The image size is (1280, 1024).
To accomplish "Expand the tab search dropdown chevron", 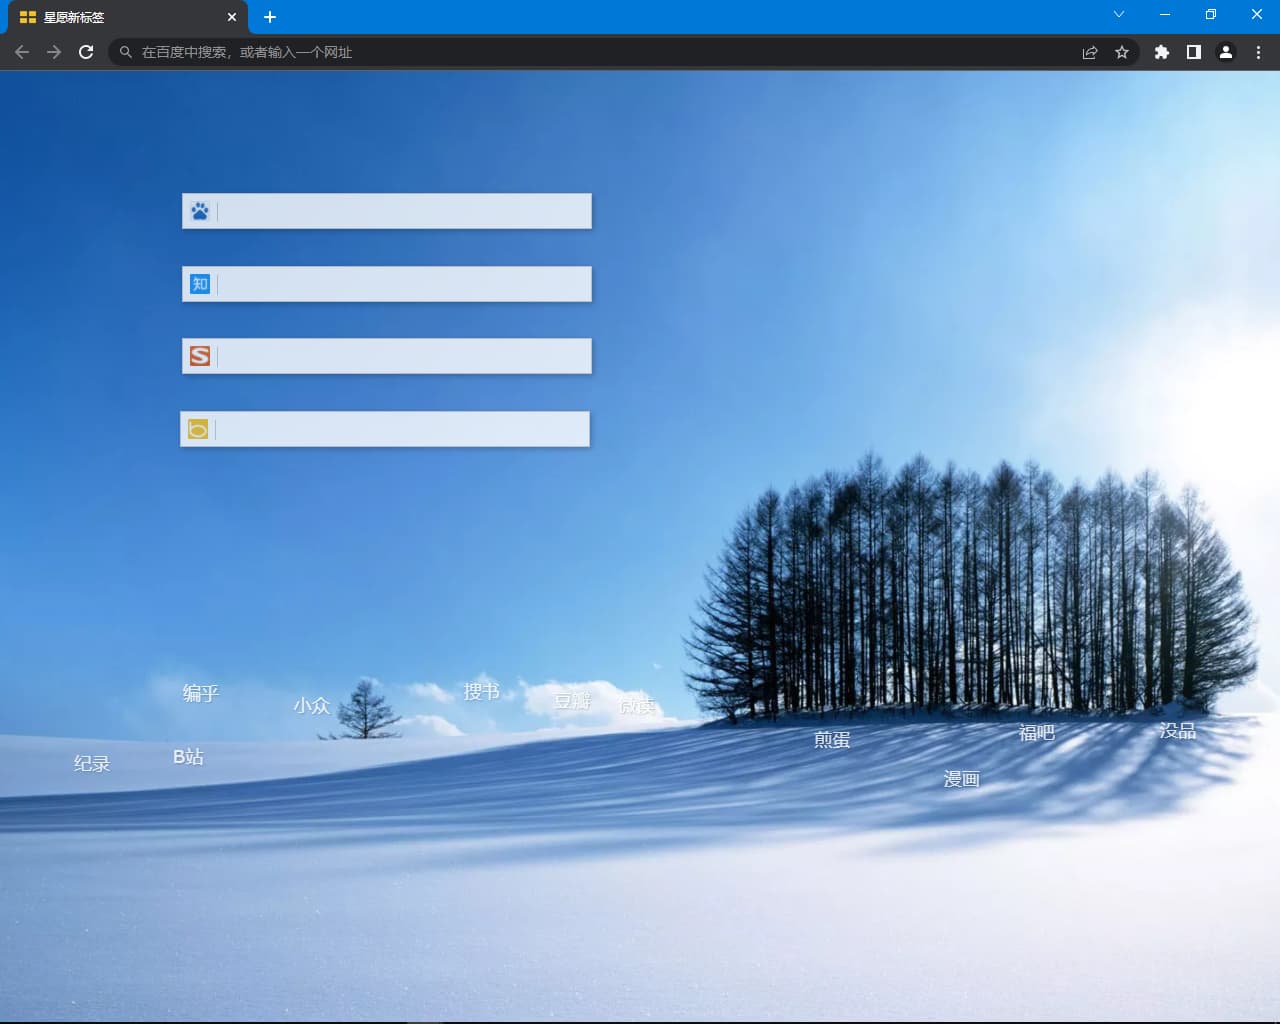I will 1119,15.
